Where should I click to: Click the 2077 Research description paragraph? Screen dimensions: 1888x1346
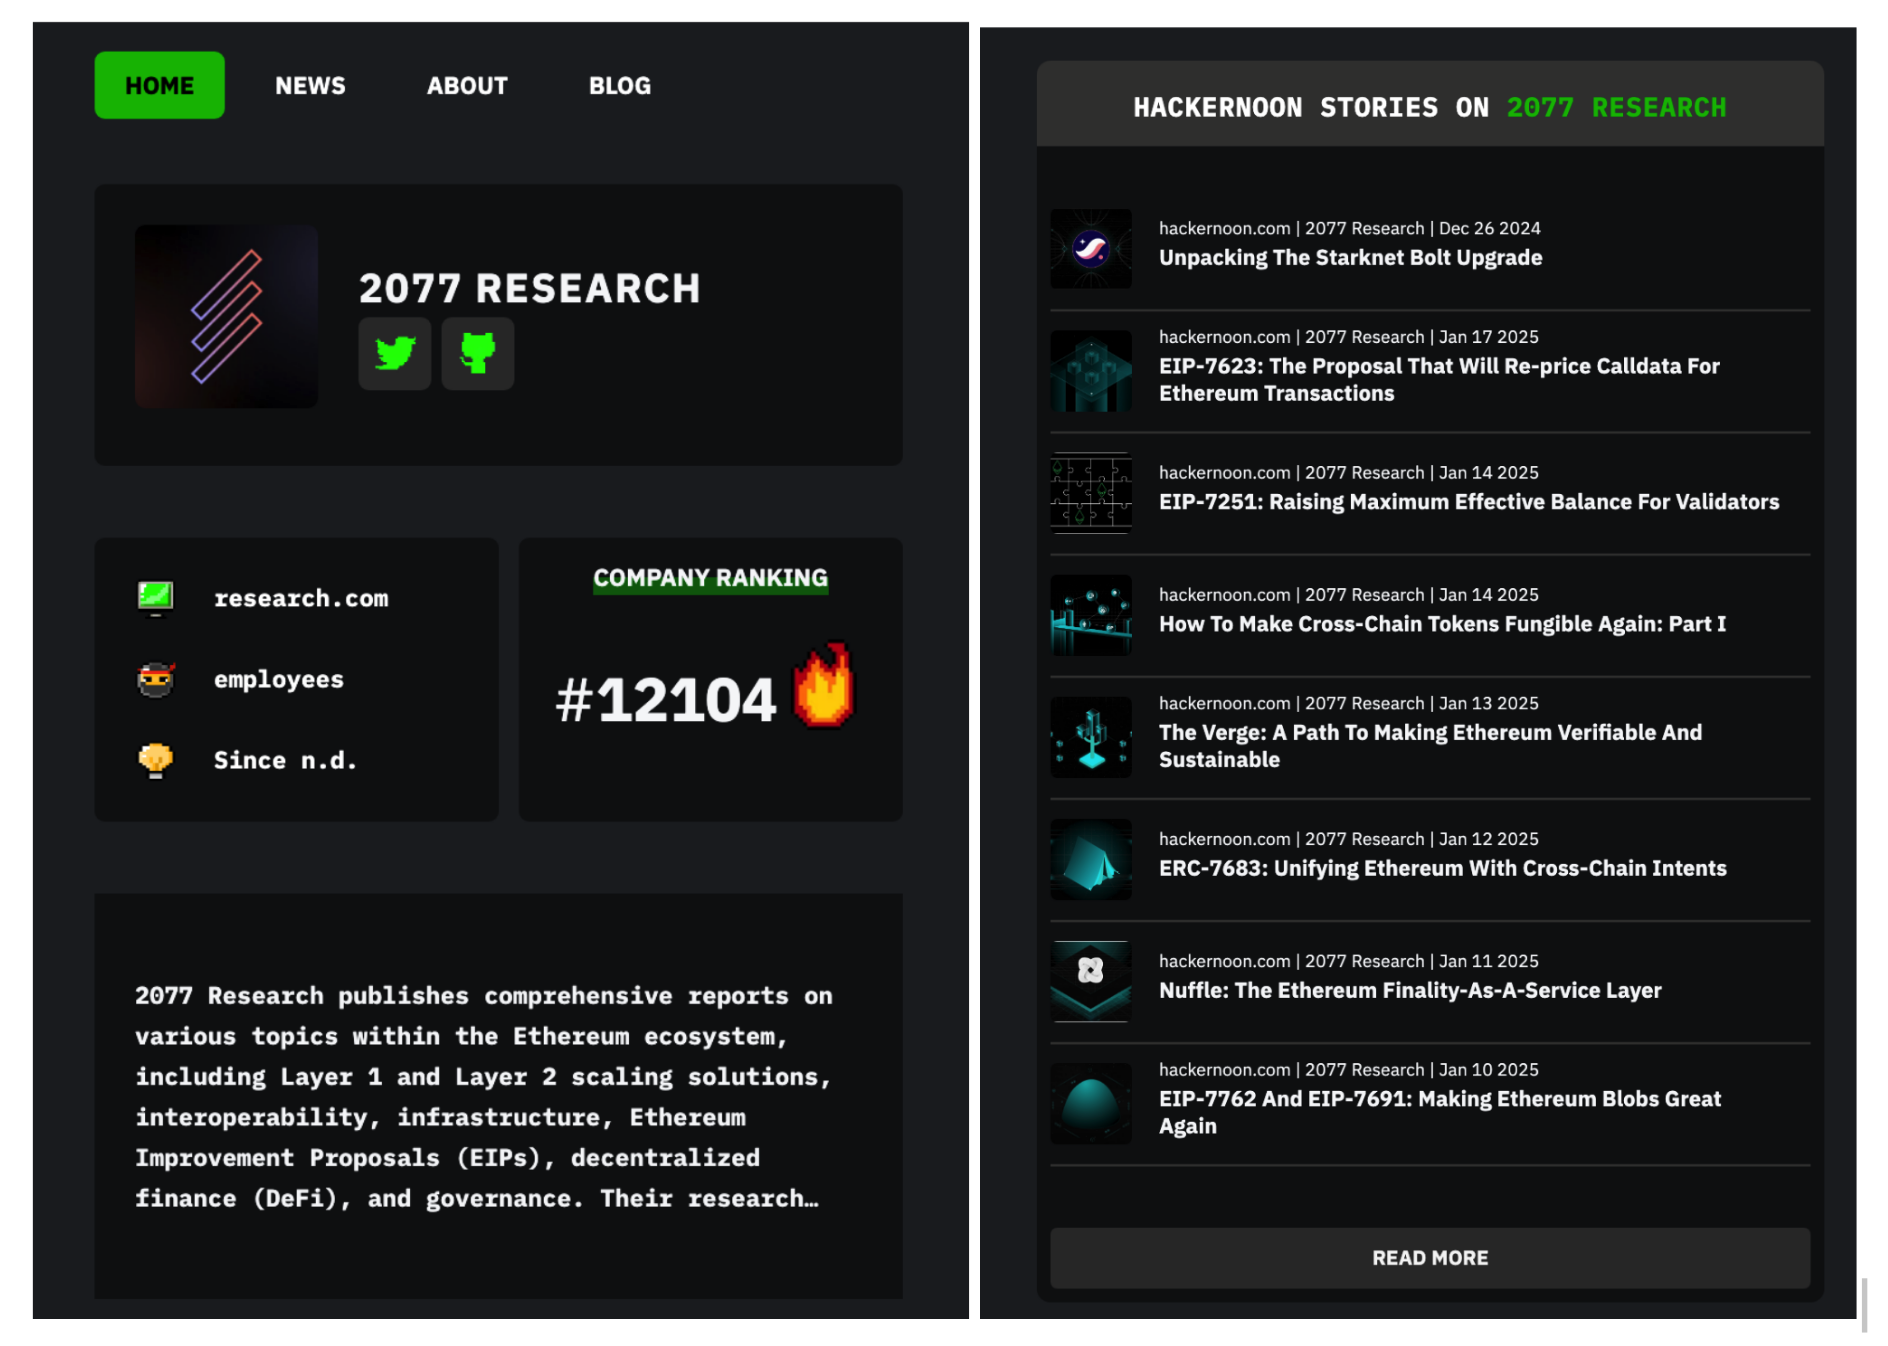[484, 1096]
